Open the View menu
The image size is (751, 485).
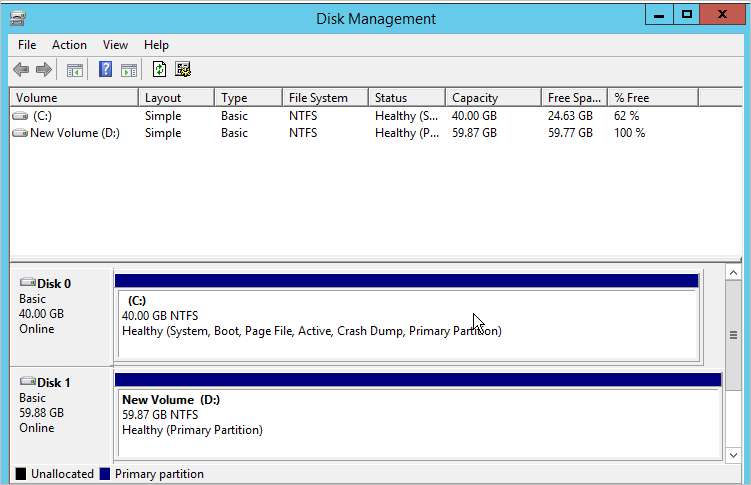click(x=115, y=45)
